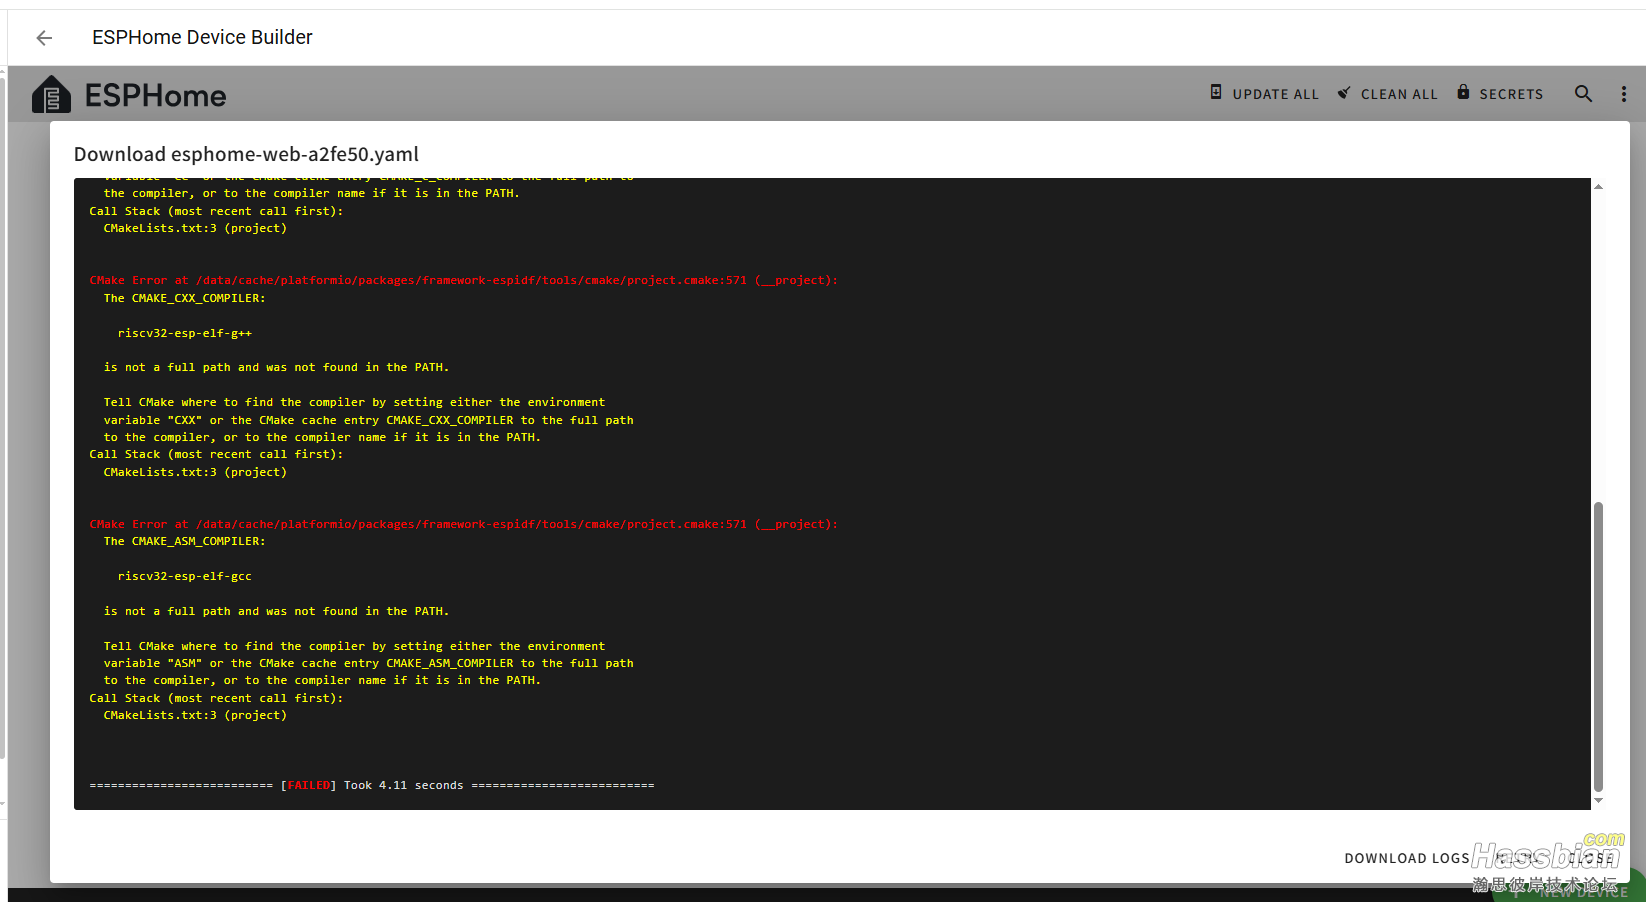Go back using the arrow icon
Viewport: 1646px width, 902px height.
pyautogui.click(x=44, y=38)
